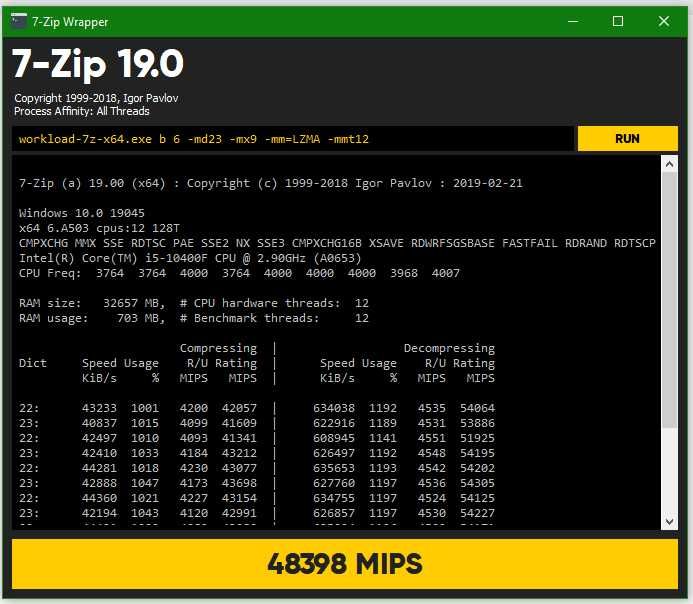Click the 'Decompressing' column heading
Viewport: 693px width, 604px height.
[449, 349]
